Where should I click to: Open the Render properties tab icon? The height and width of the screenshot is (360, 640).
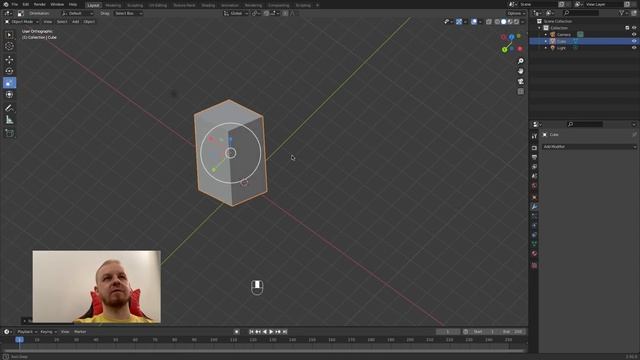pyautogui.click(x=534, y=148)
